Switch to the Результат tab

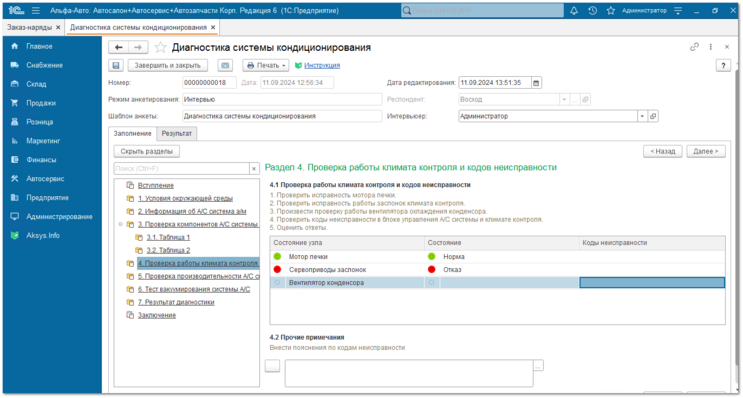[x=176, y=134]
